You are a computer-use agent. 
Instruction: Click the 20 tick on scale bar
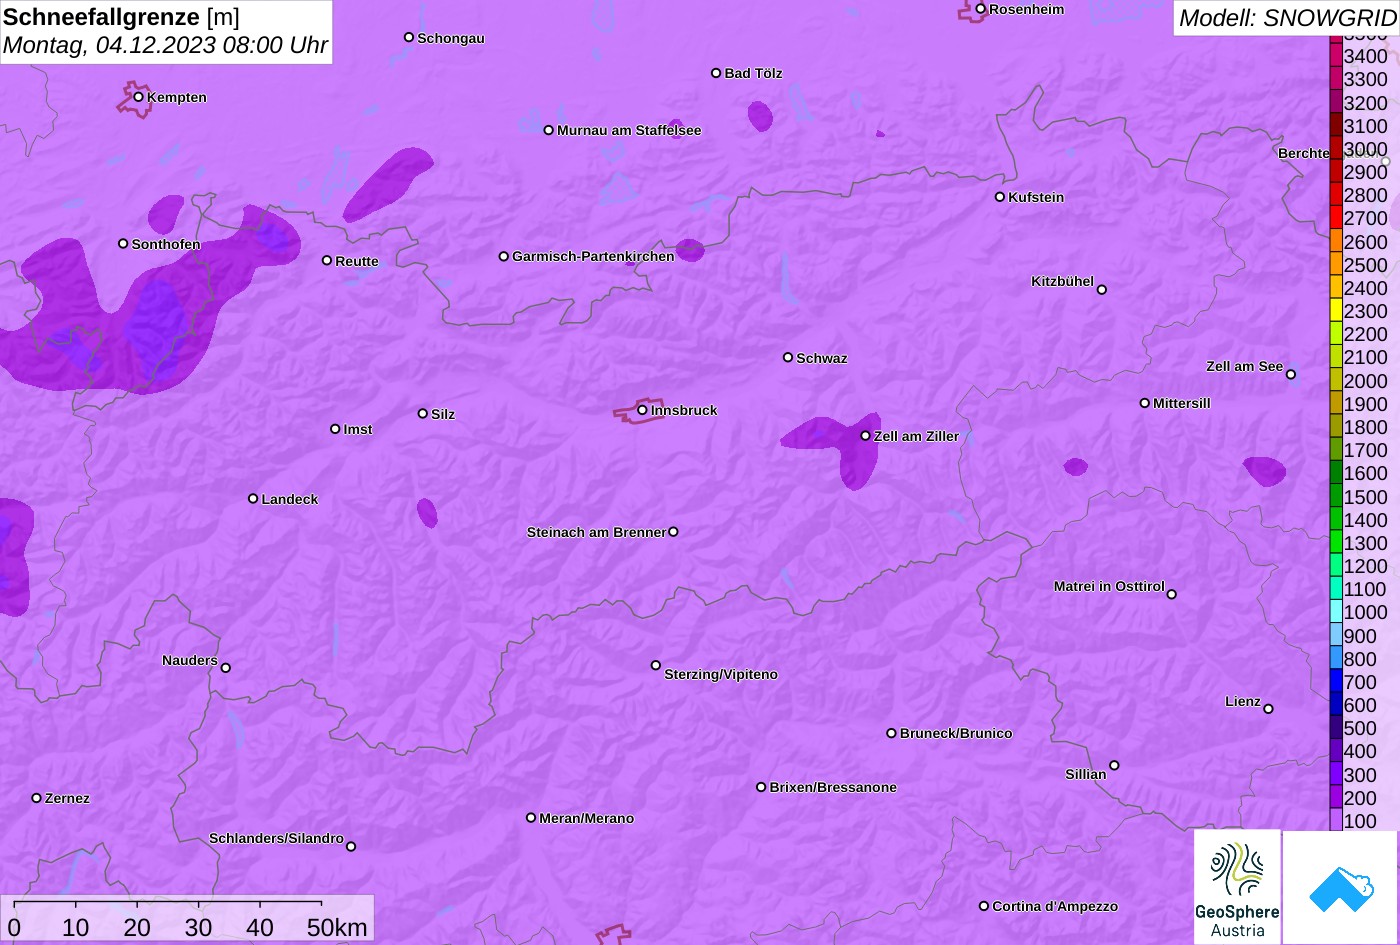[137, 928]
